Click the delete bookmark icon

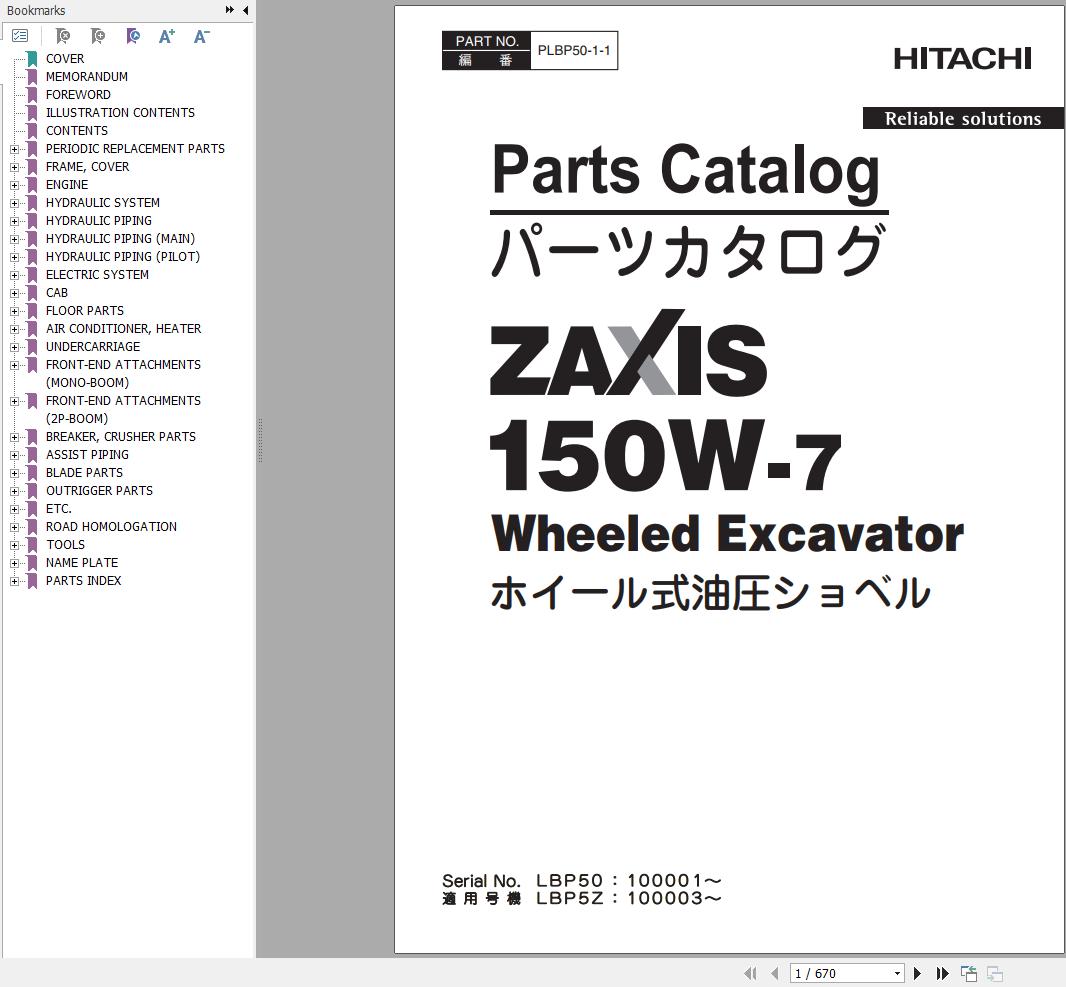(x=63, y=36)
